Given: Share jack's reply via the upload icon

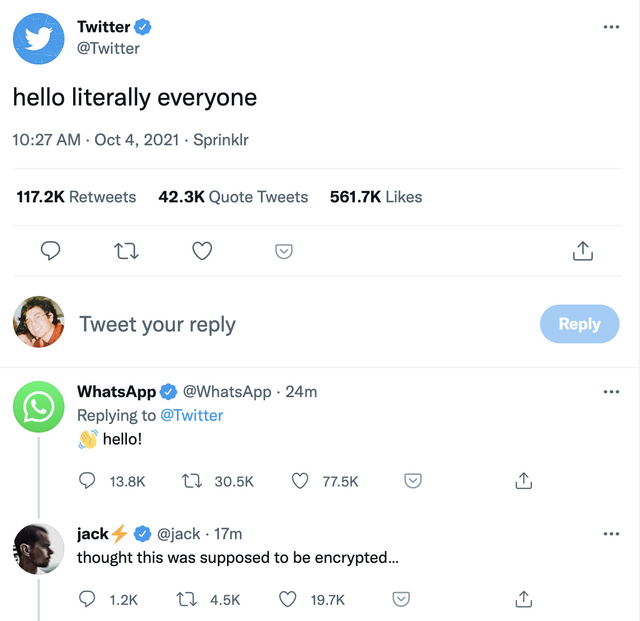Looking at the screenshot, I should 522,599.
